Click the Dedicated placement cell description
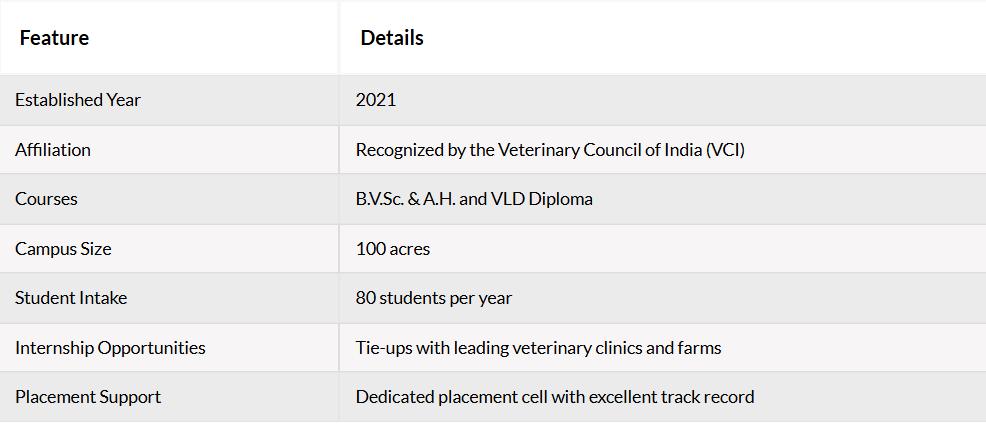 (555, 397)
